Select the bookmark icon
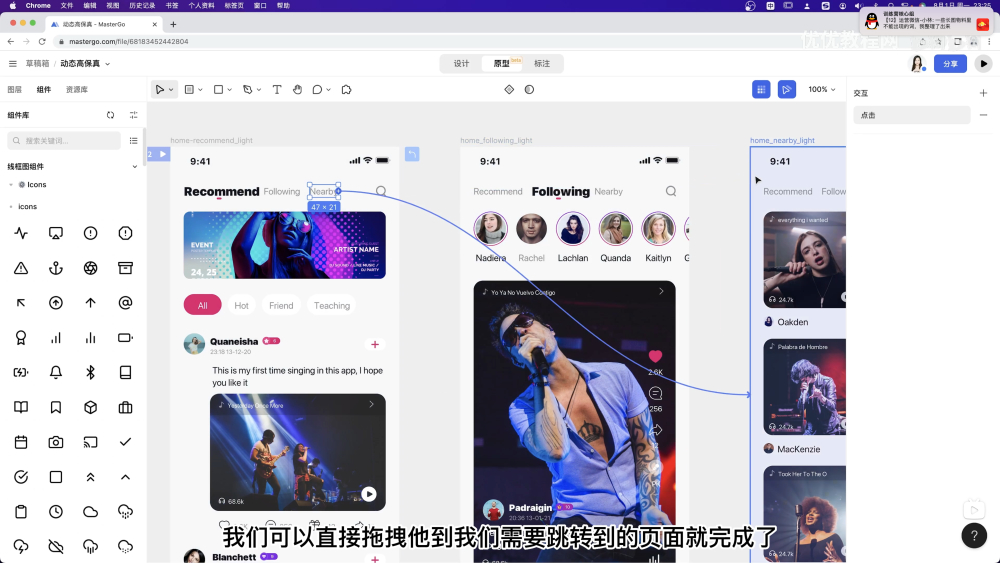The image size is (1000, 563). [56, 407]
